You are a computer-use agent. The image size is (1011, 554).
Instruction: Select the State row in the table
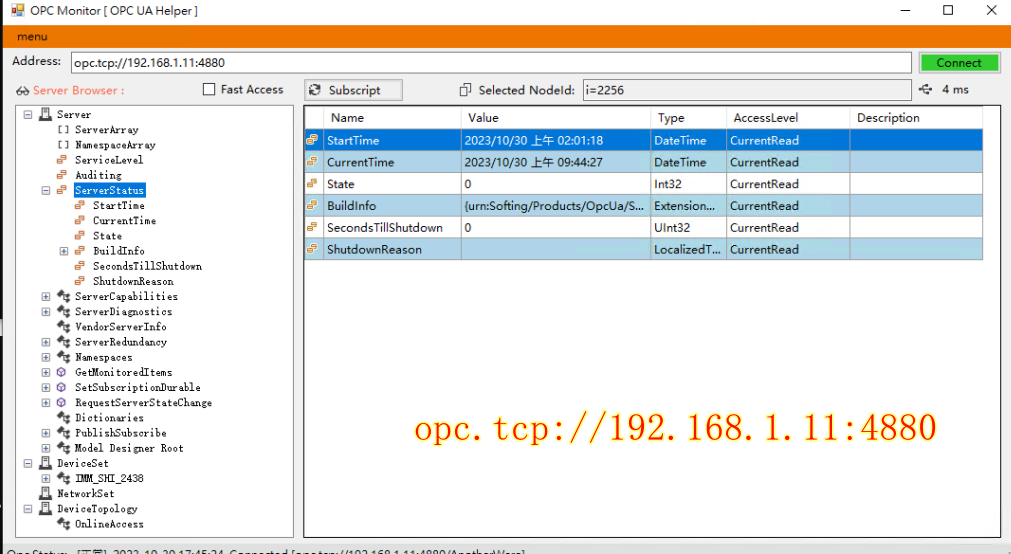(x=643, y=184)
